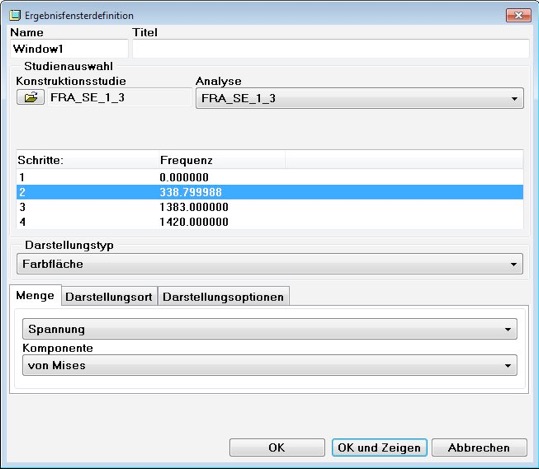Click the OK und Zeigen button
The width and height of the screenshot is (539, 469).
coord(379,448)
